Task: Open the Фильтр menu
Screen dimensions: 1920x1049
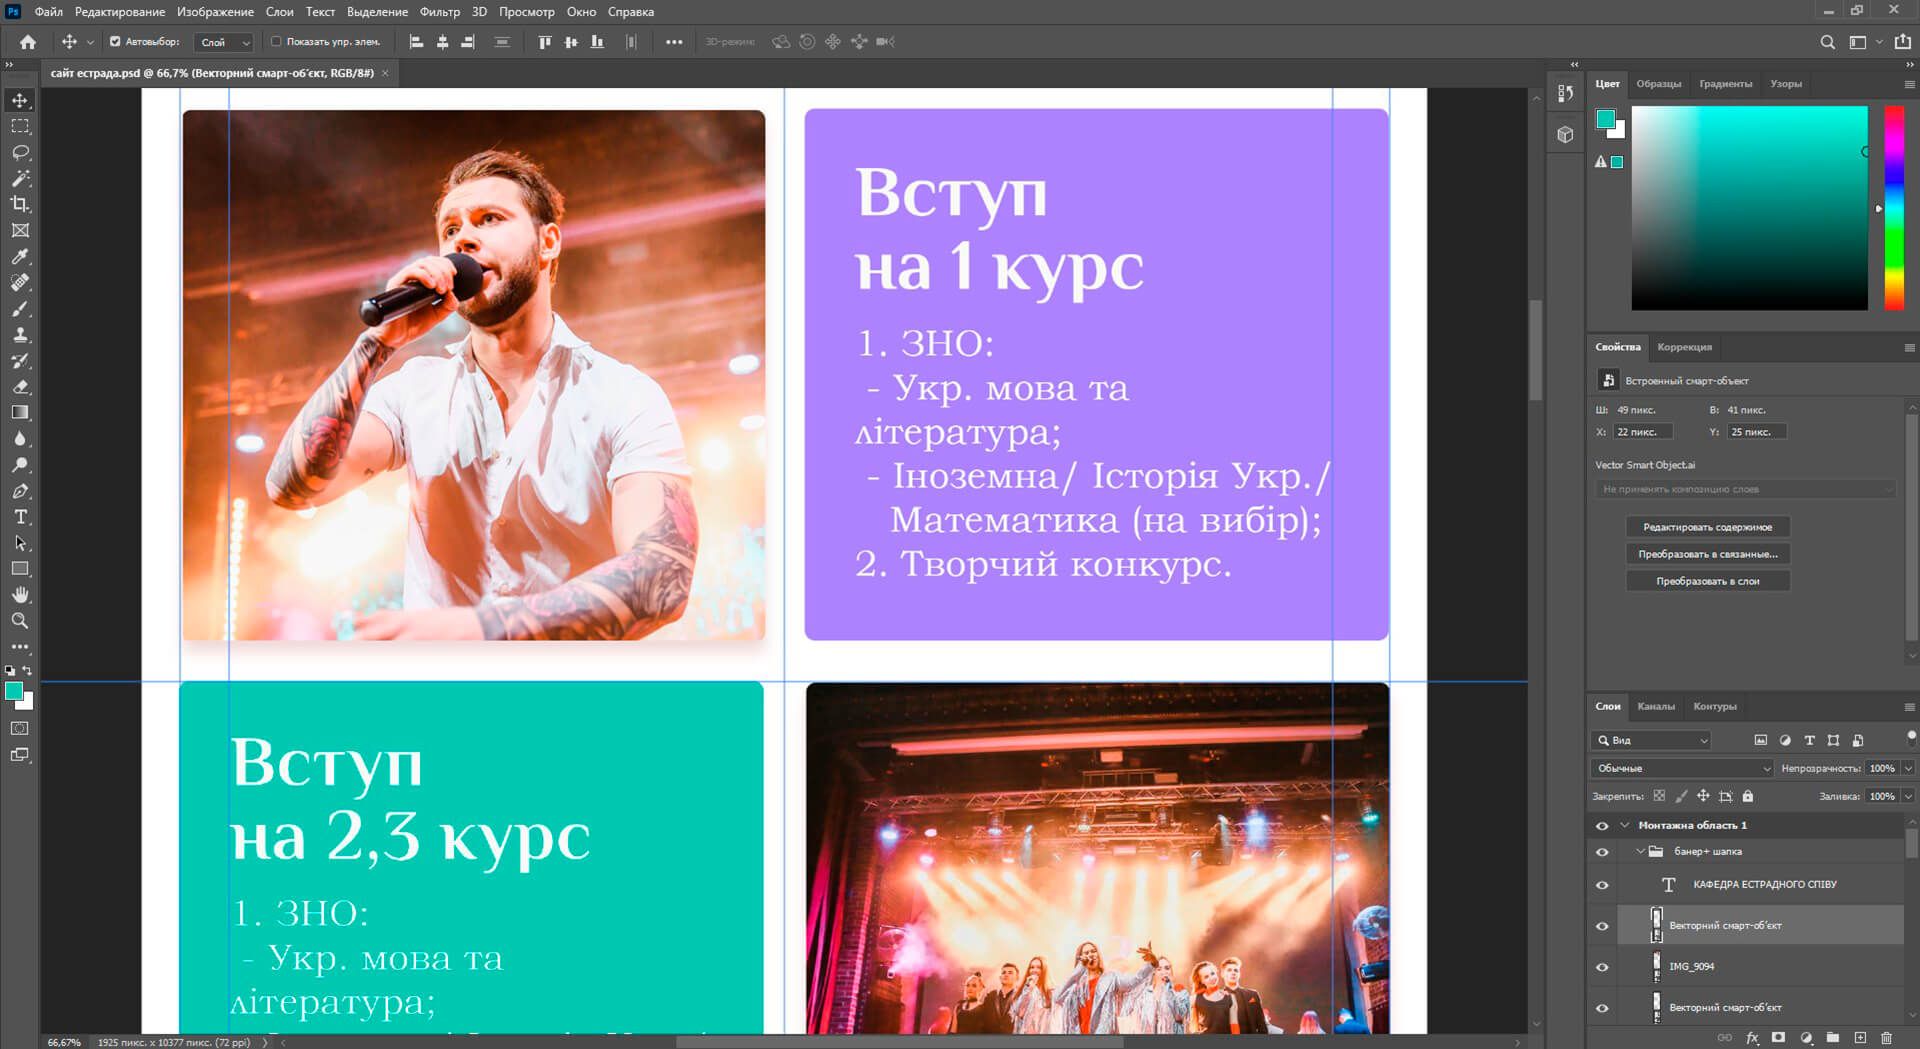Action: point(439,12)
